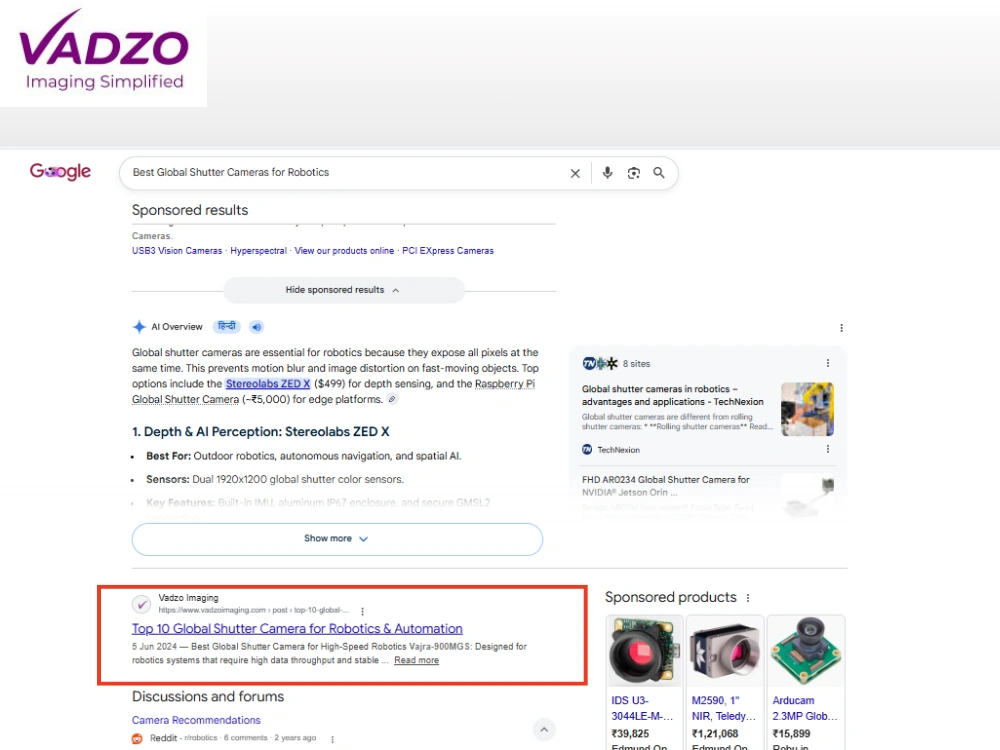Open the 8 sites panel more options

pos(828,363)
